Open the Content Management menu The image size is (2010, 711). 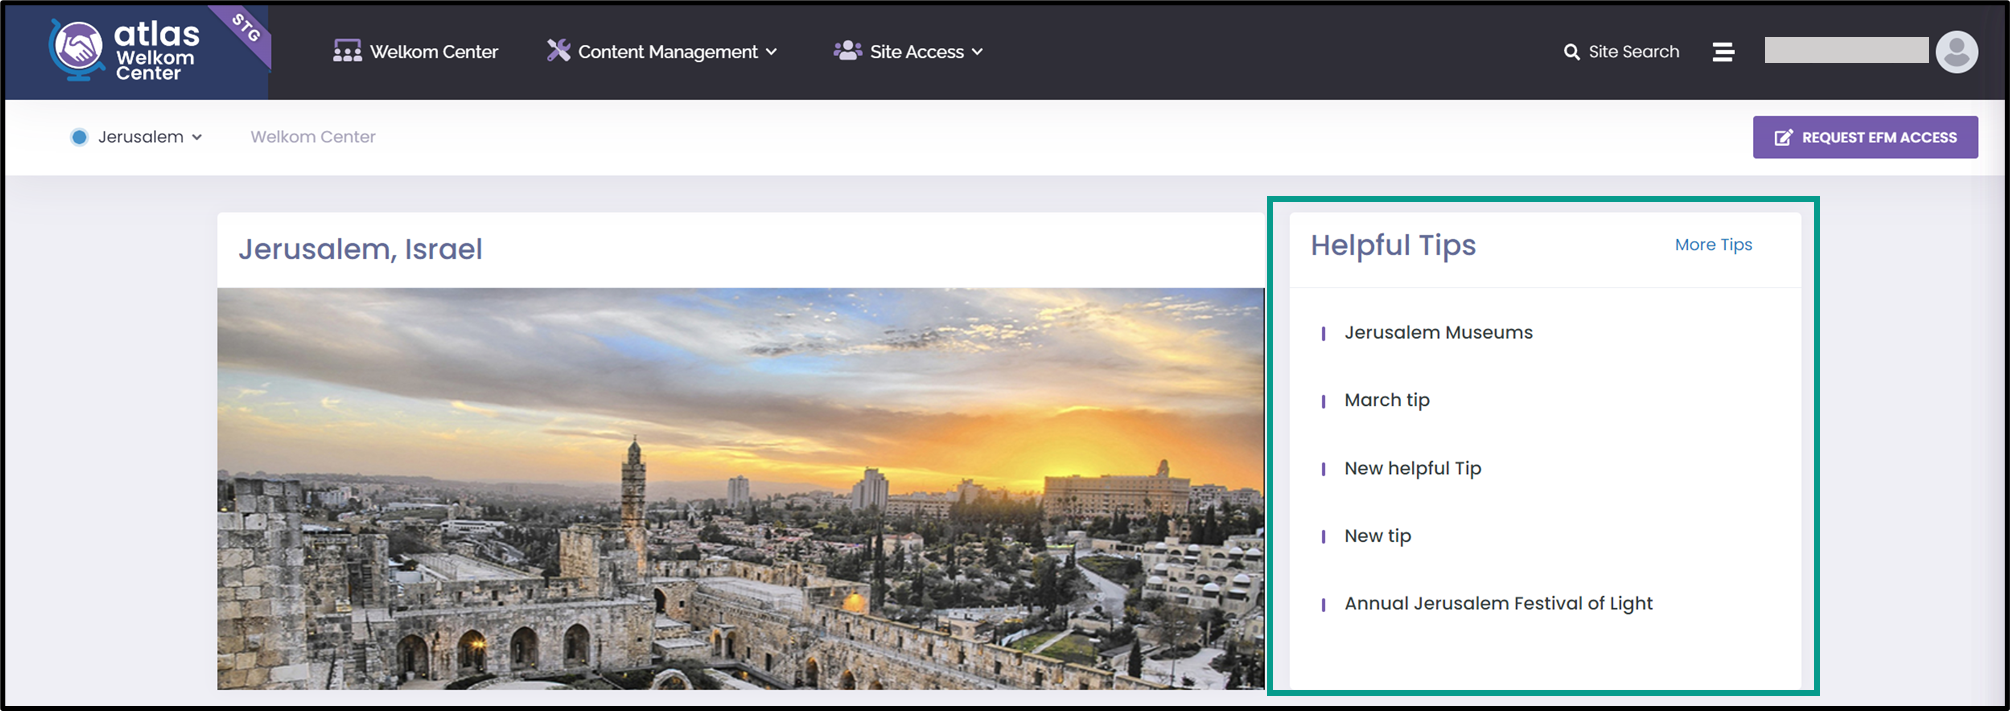point(662,51)
